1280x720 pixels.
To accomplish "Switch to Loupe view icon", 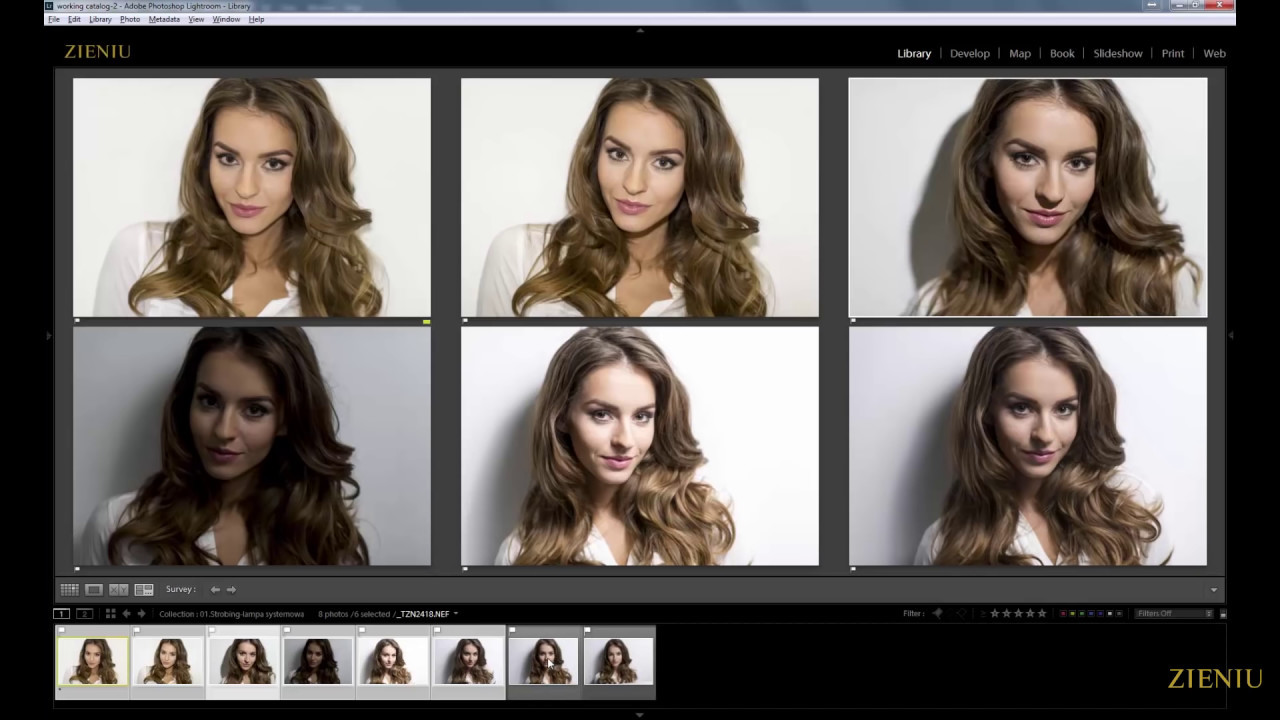I will 94,590.
